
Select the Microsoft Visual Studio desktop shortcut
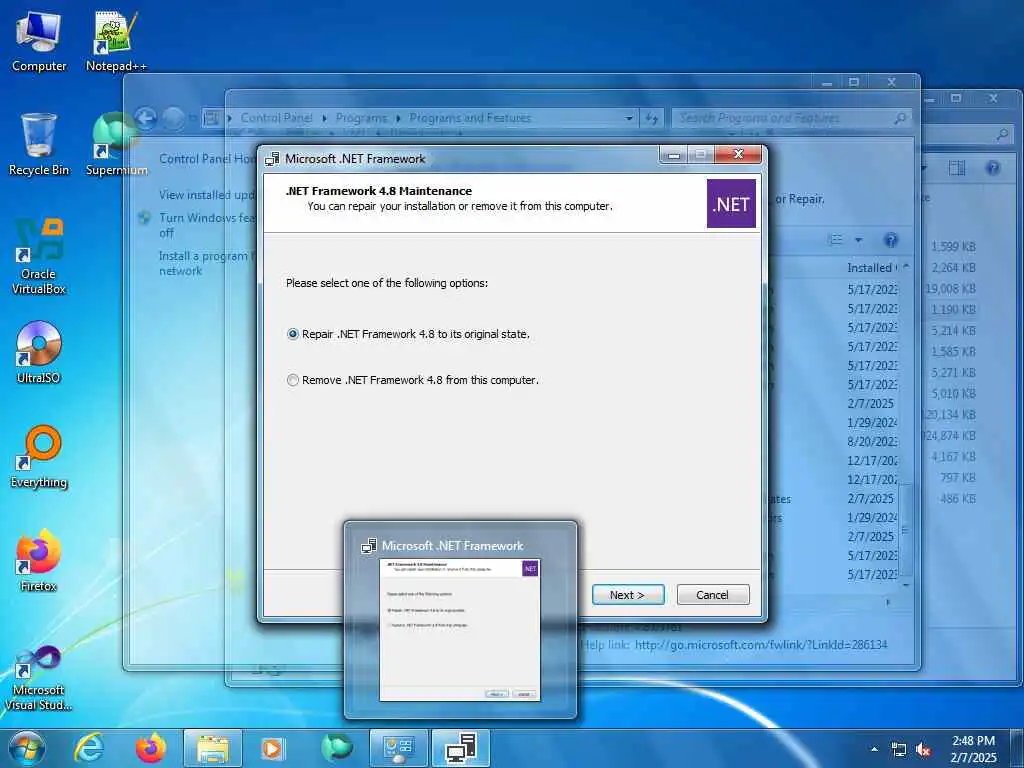[x=39, y=678]
